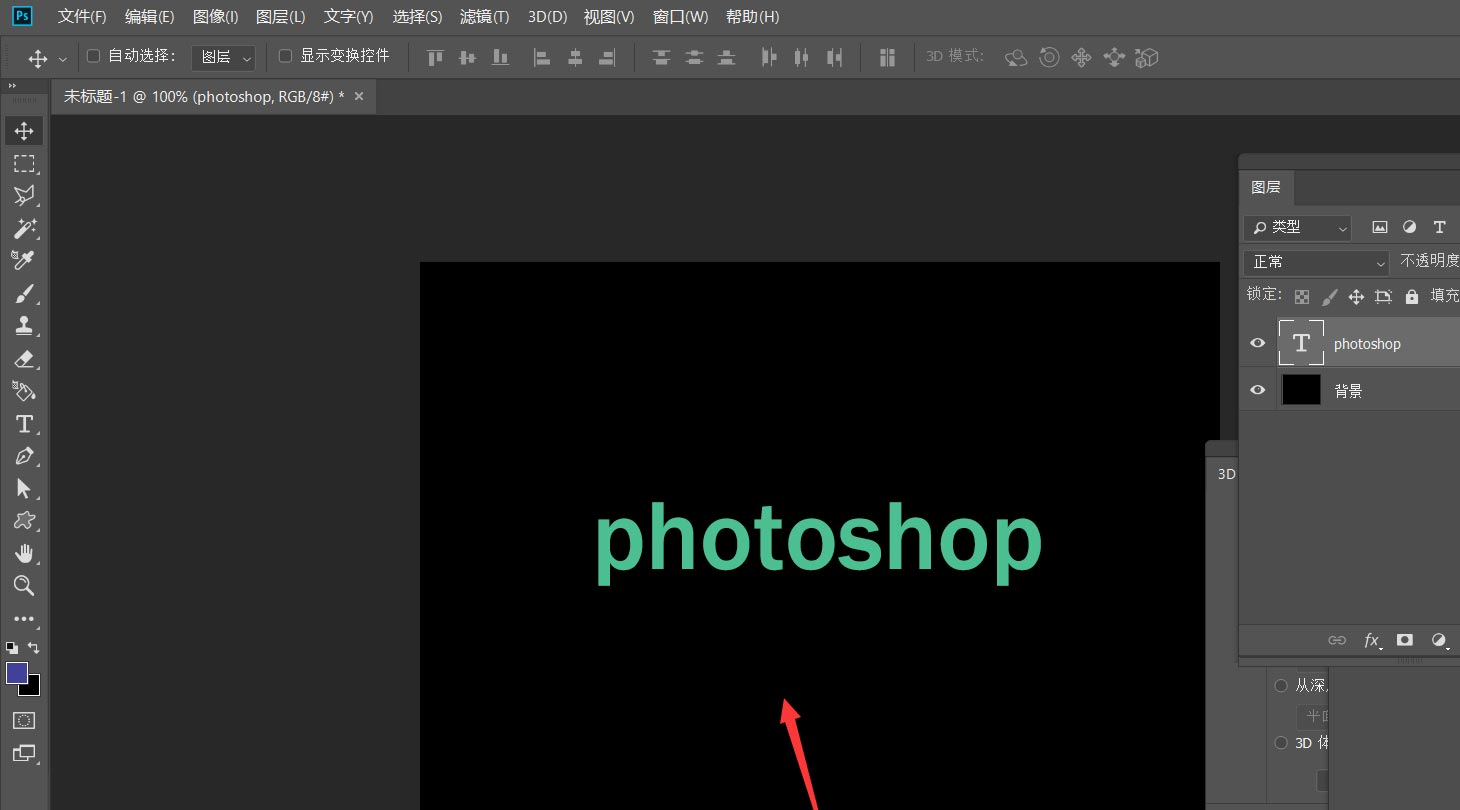
Task: Activate the Zoom tool
Action: tap(24, 586)
